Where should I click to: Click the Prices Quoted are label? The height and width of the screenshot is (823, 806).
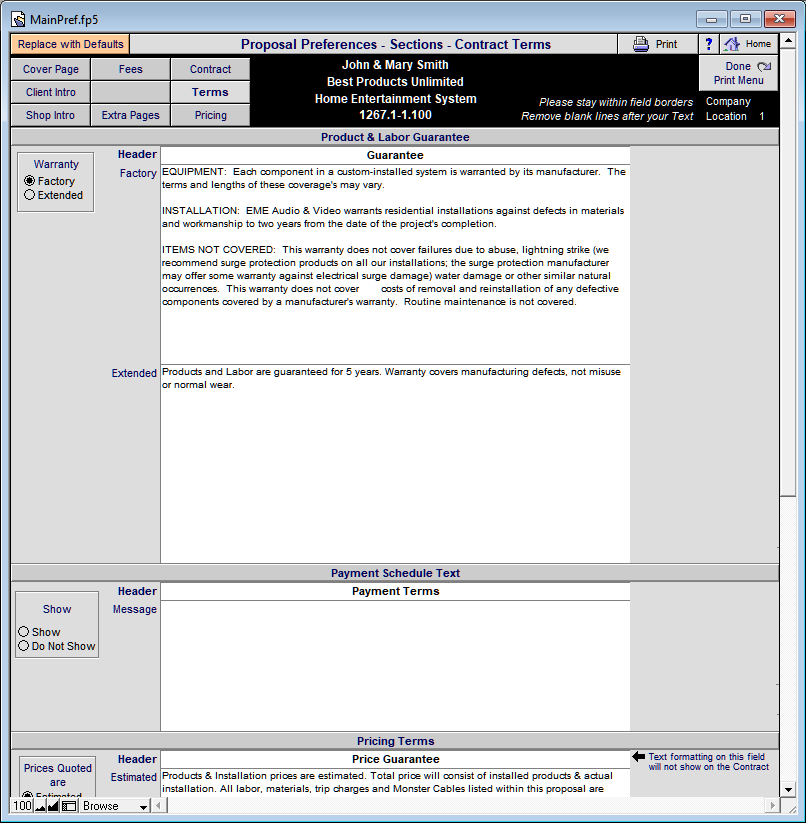(x=58, y=775)
